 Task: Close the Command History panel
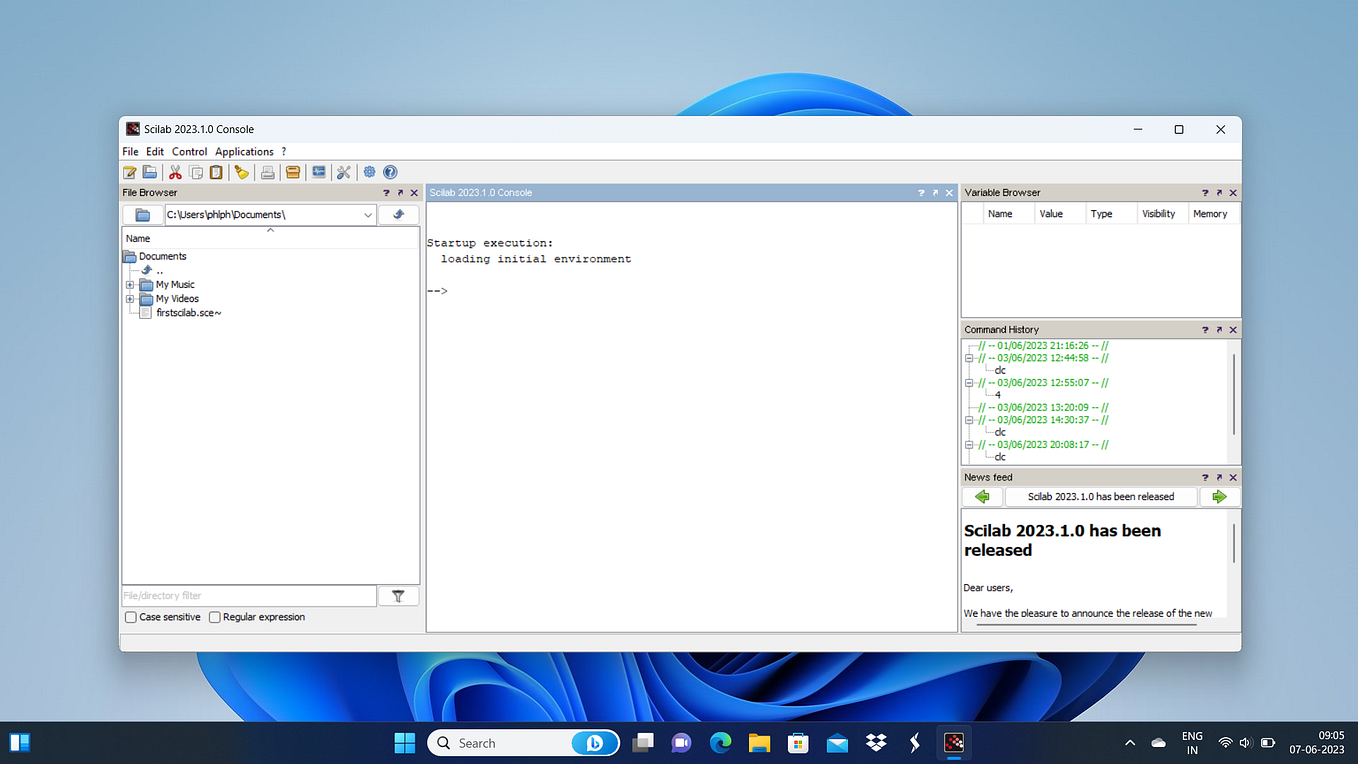click(x=1233, y=330)
